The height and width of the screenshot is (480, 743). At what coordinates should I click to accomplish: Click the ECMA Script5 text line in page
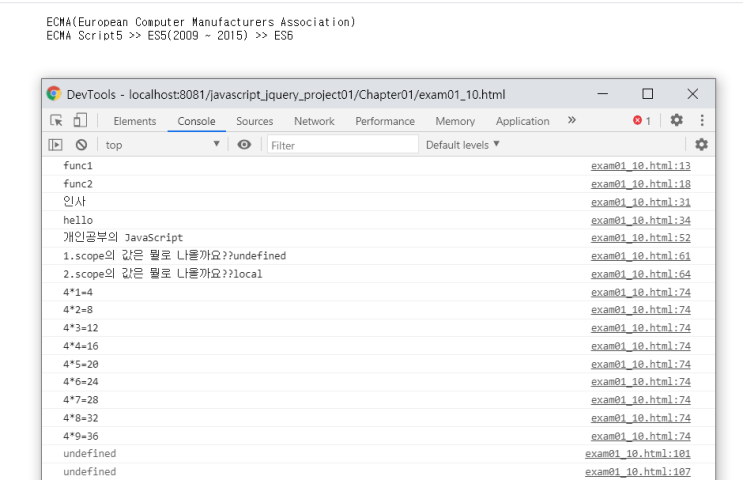point(170,36)
